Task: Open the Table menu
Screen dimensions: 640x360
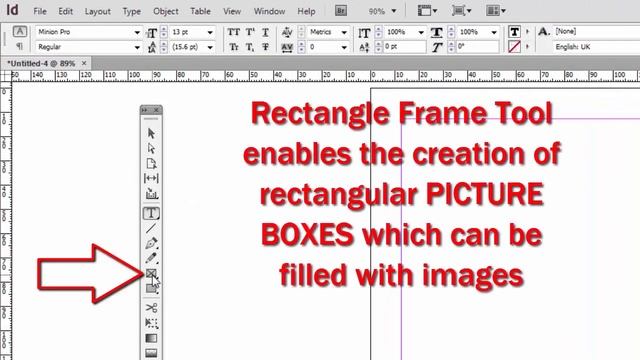Action: pyautogui.click(x=200, y=11)
